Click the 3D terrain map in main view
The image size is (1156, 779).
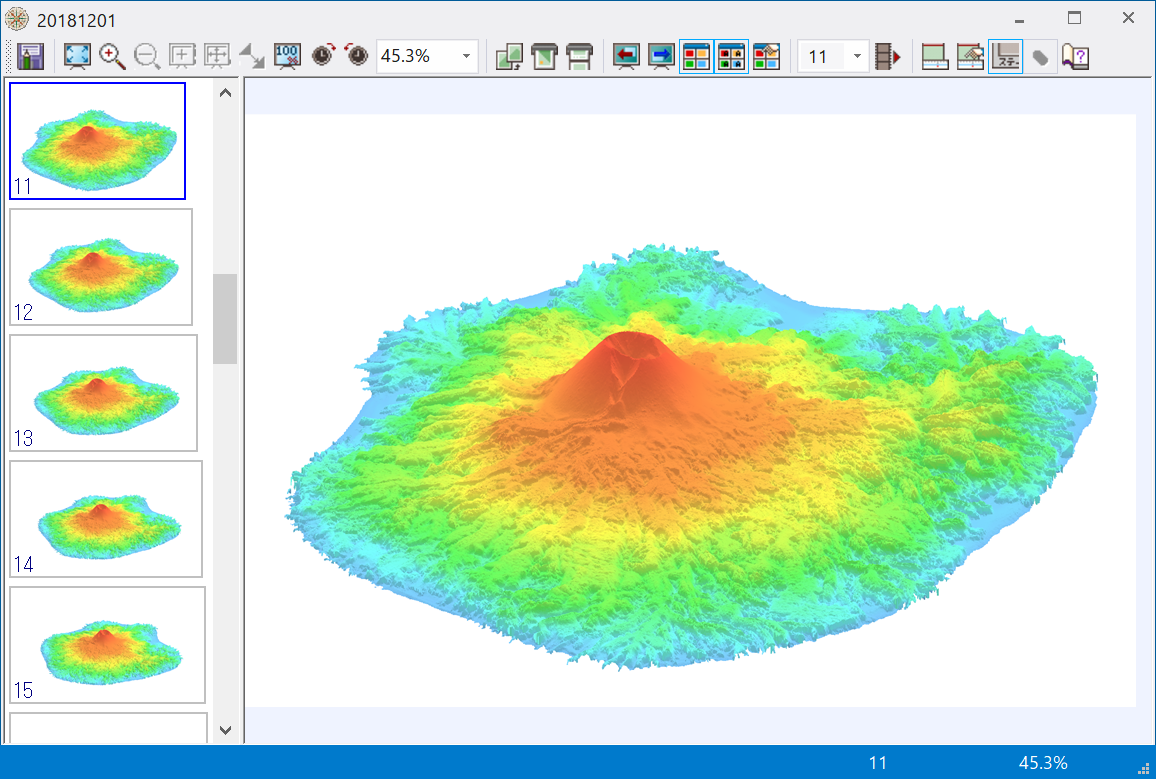point(691,457)
